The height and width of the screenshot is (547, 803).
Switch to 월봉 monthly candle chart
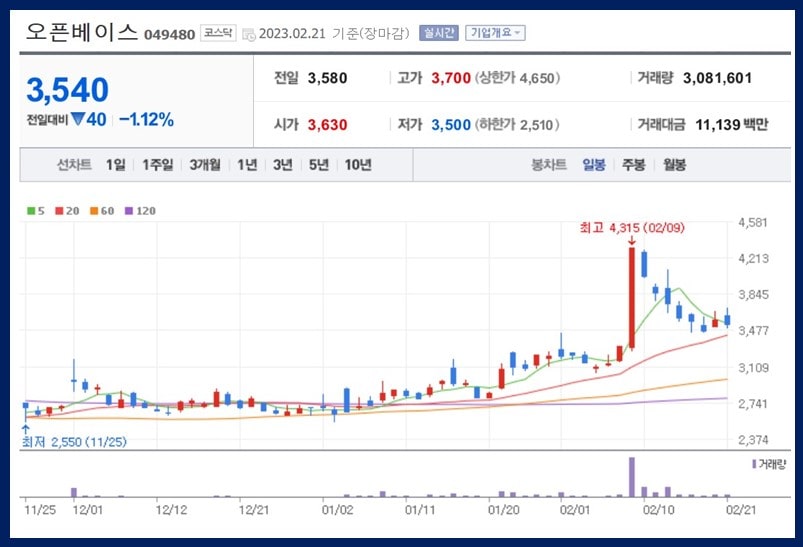674,165
